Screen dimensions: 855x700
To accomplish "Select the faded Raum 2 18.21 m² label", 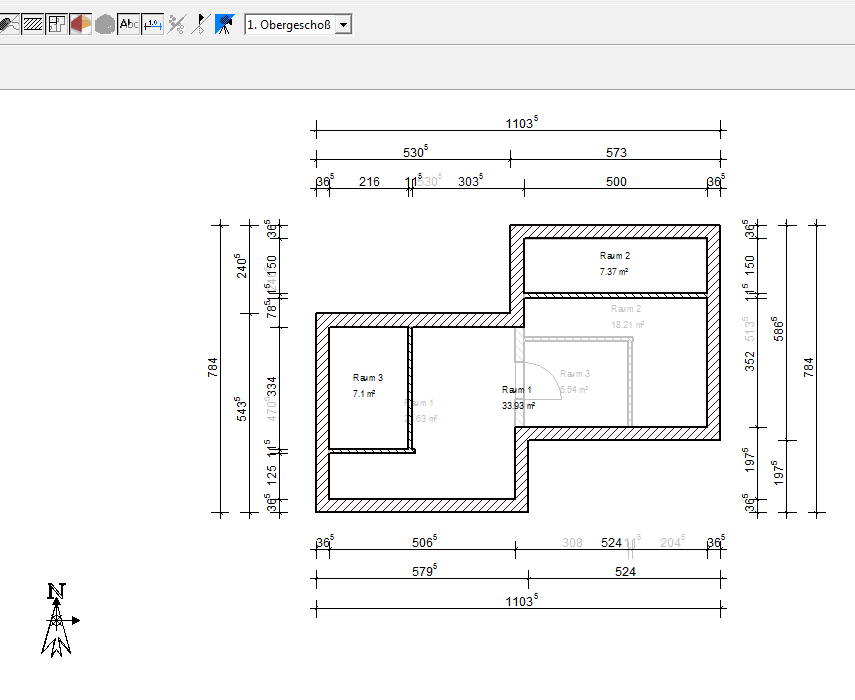I will point(627,317).
